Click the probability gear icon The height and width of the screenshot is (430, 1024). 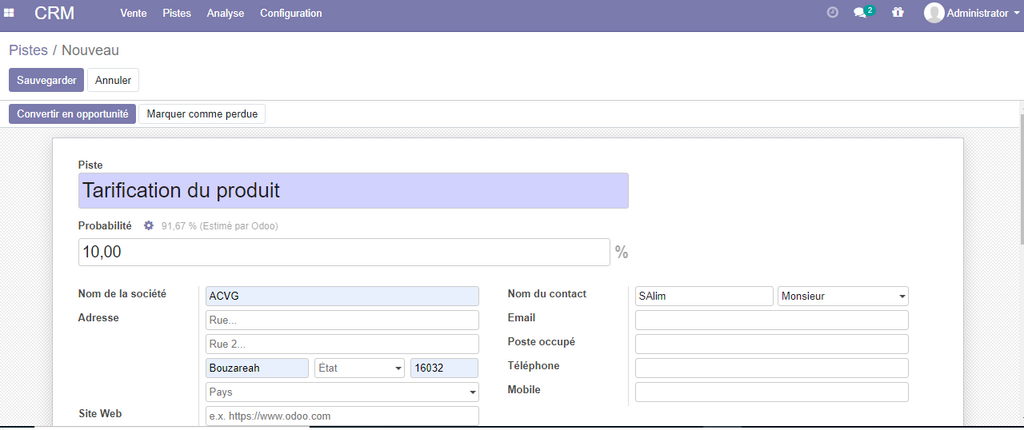coord(149,226)
